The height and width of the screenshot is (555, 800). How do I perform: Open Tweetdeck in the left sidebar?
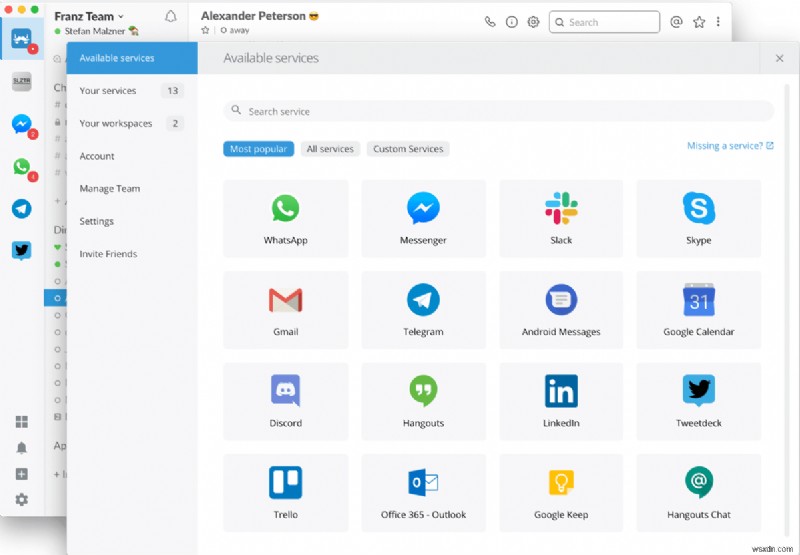[21, 250]
